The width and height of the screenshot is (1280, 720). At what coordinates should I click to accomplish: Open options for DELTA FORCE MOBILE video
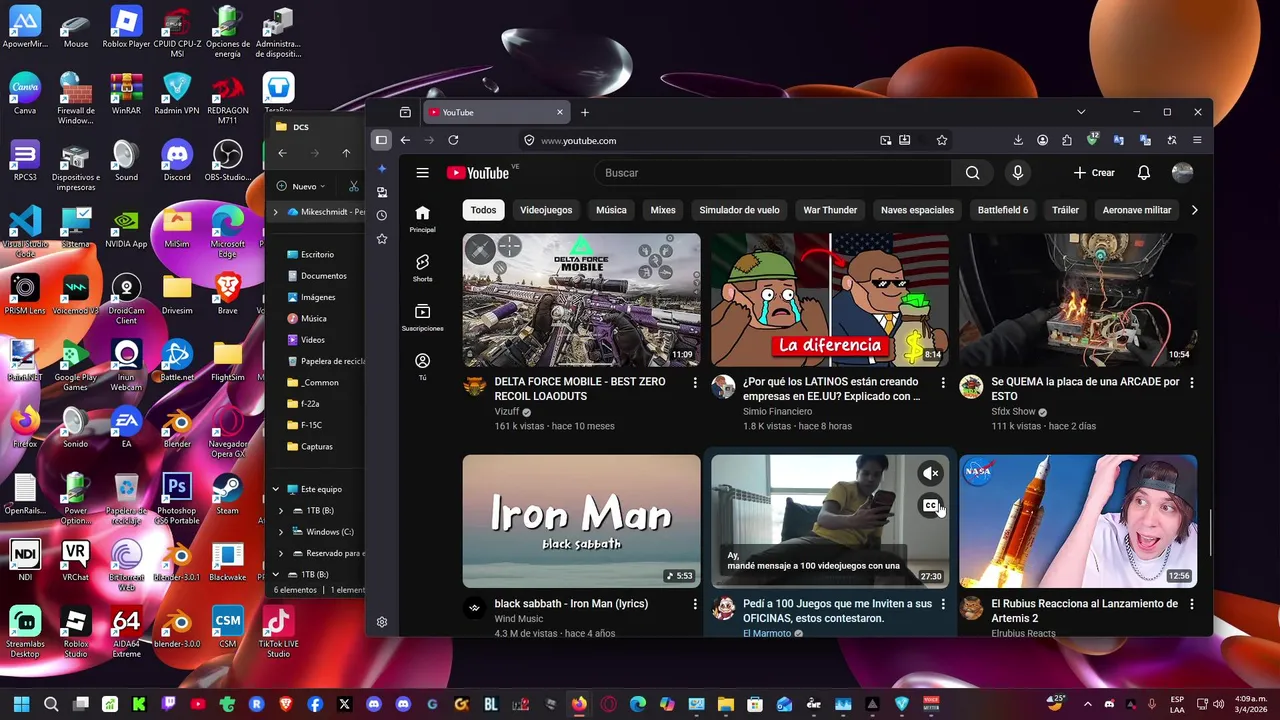pyautogui.click(x=695, y=382)
